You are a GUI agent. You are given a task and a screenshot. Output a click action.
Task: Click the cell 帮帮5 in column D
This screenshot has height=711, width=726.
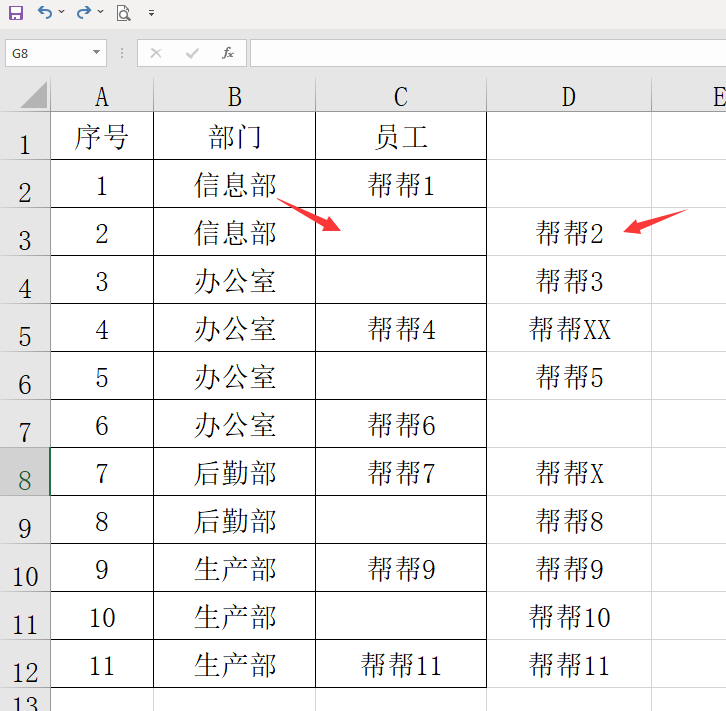pos(569,376)
